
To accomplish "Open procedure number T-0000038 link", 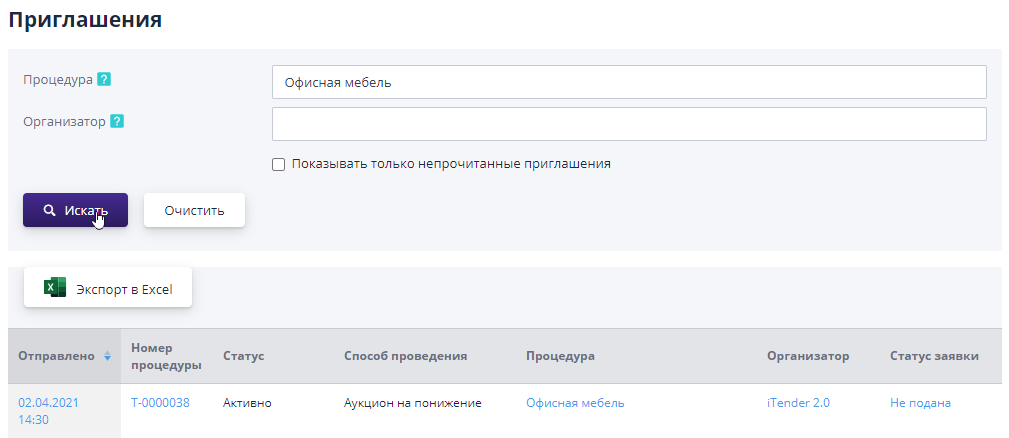I will click(160, 403).
